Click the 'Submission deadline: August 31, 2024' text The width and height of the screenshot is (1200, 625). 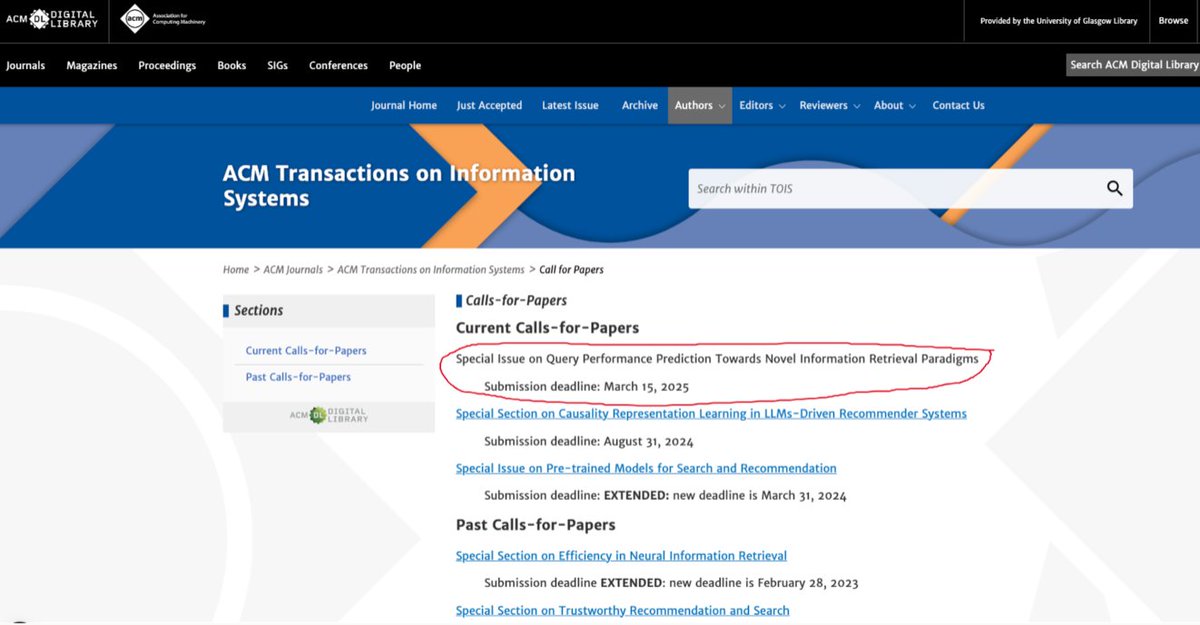(x=588, y=441)
